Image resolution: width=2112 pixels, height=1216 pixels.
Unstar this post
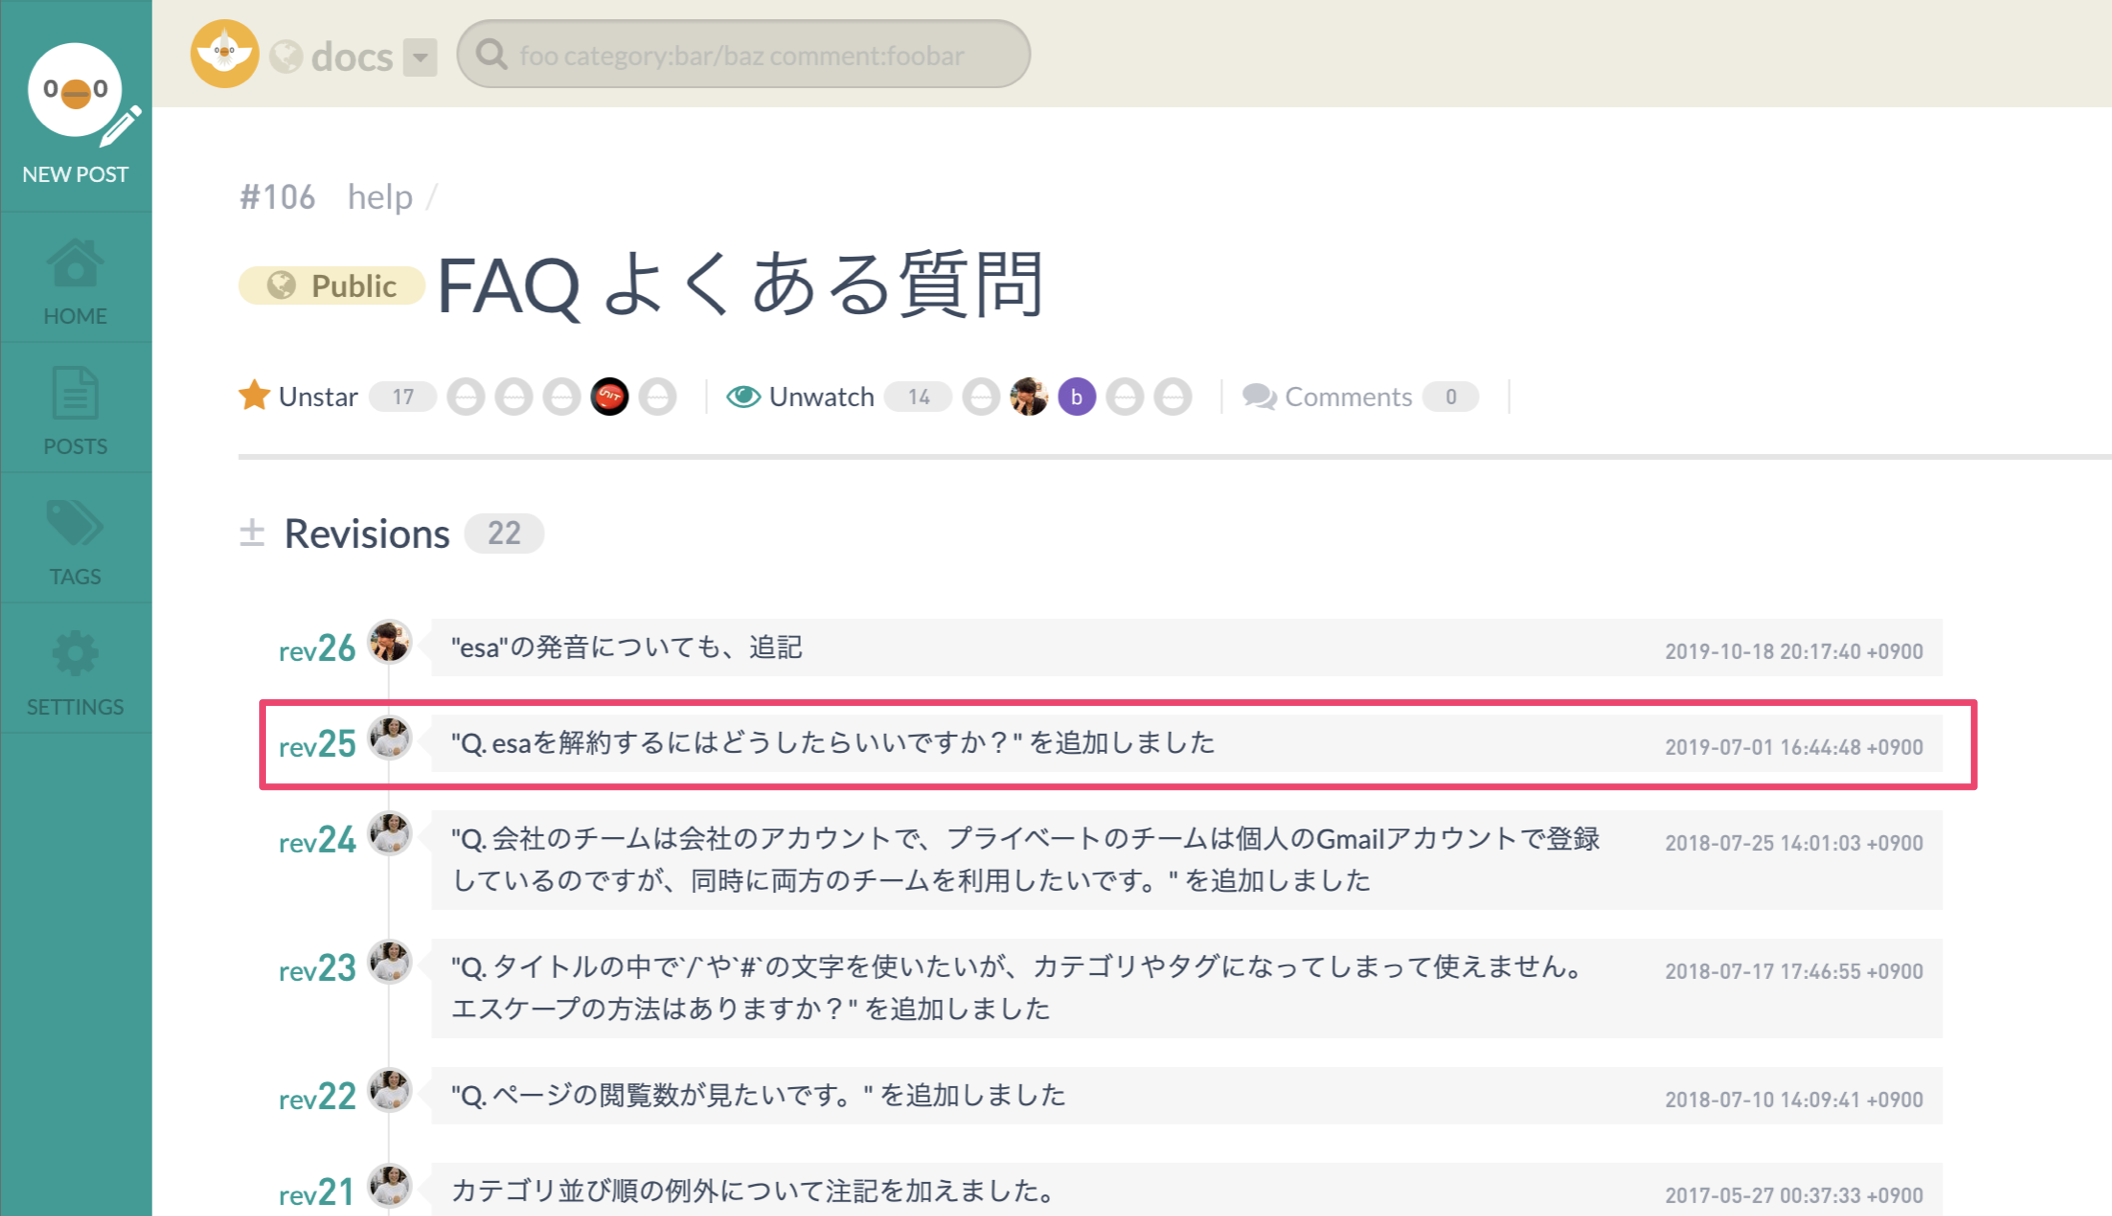point(298,397)
